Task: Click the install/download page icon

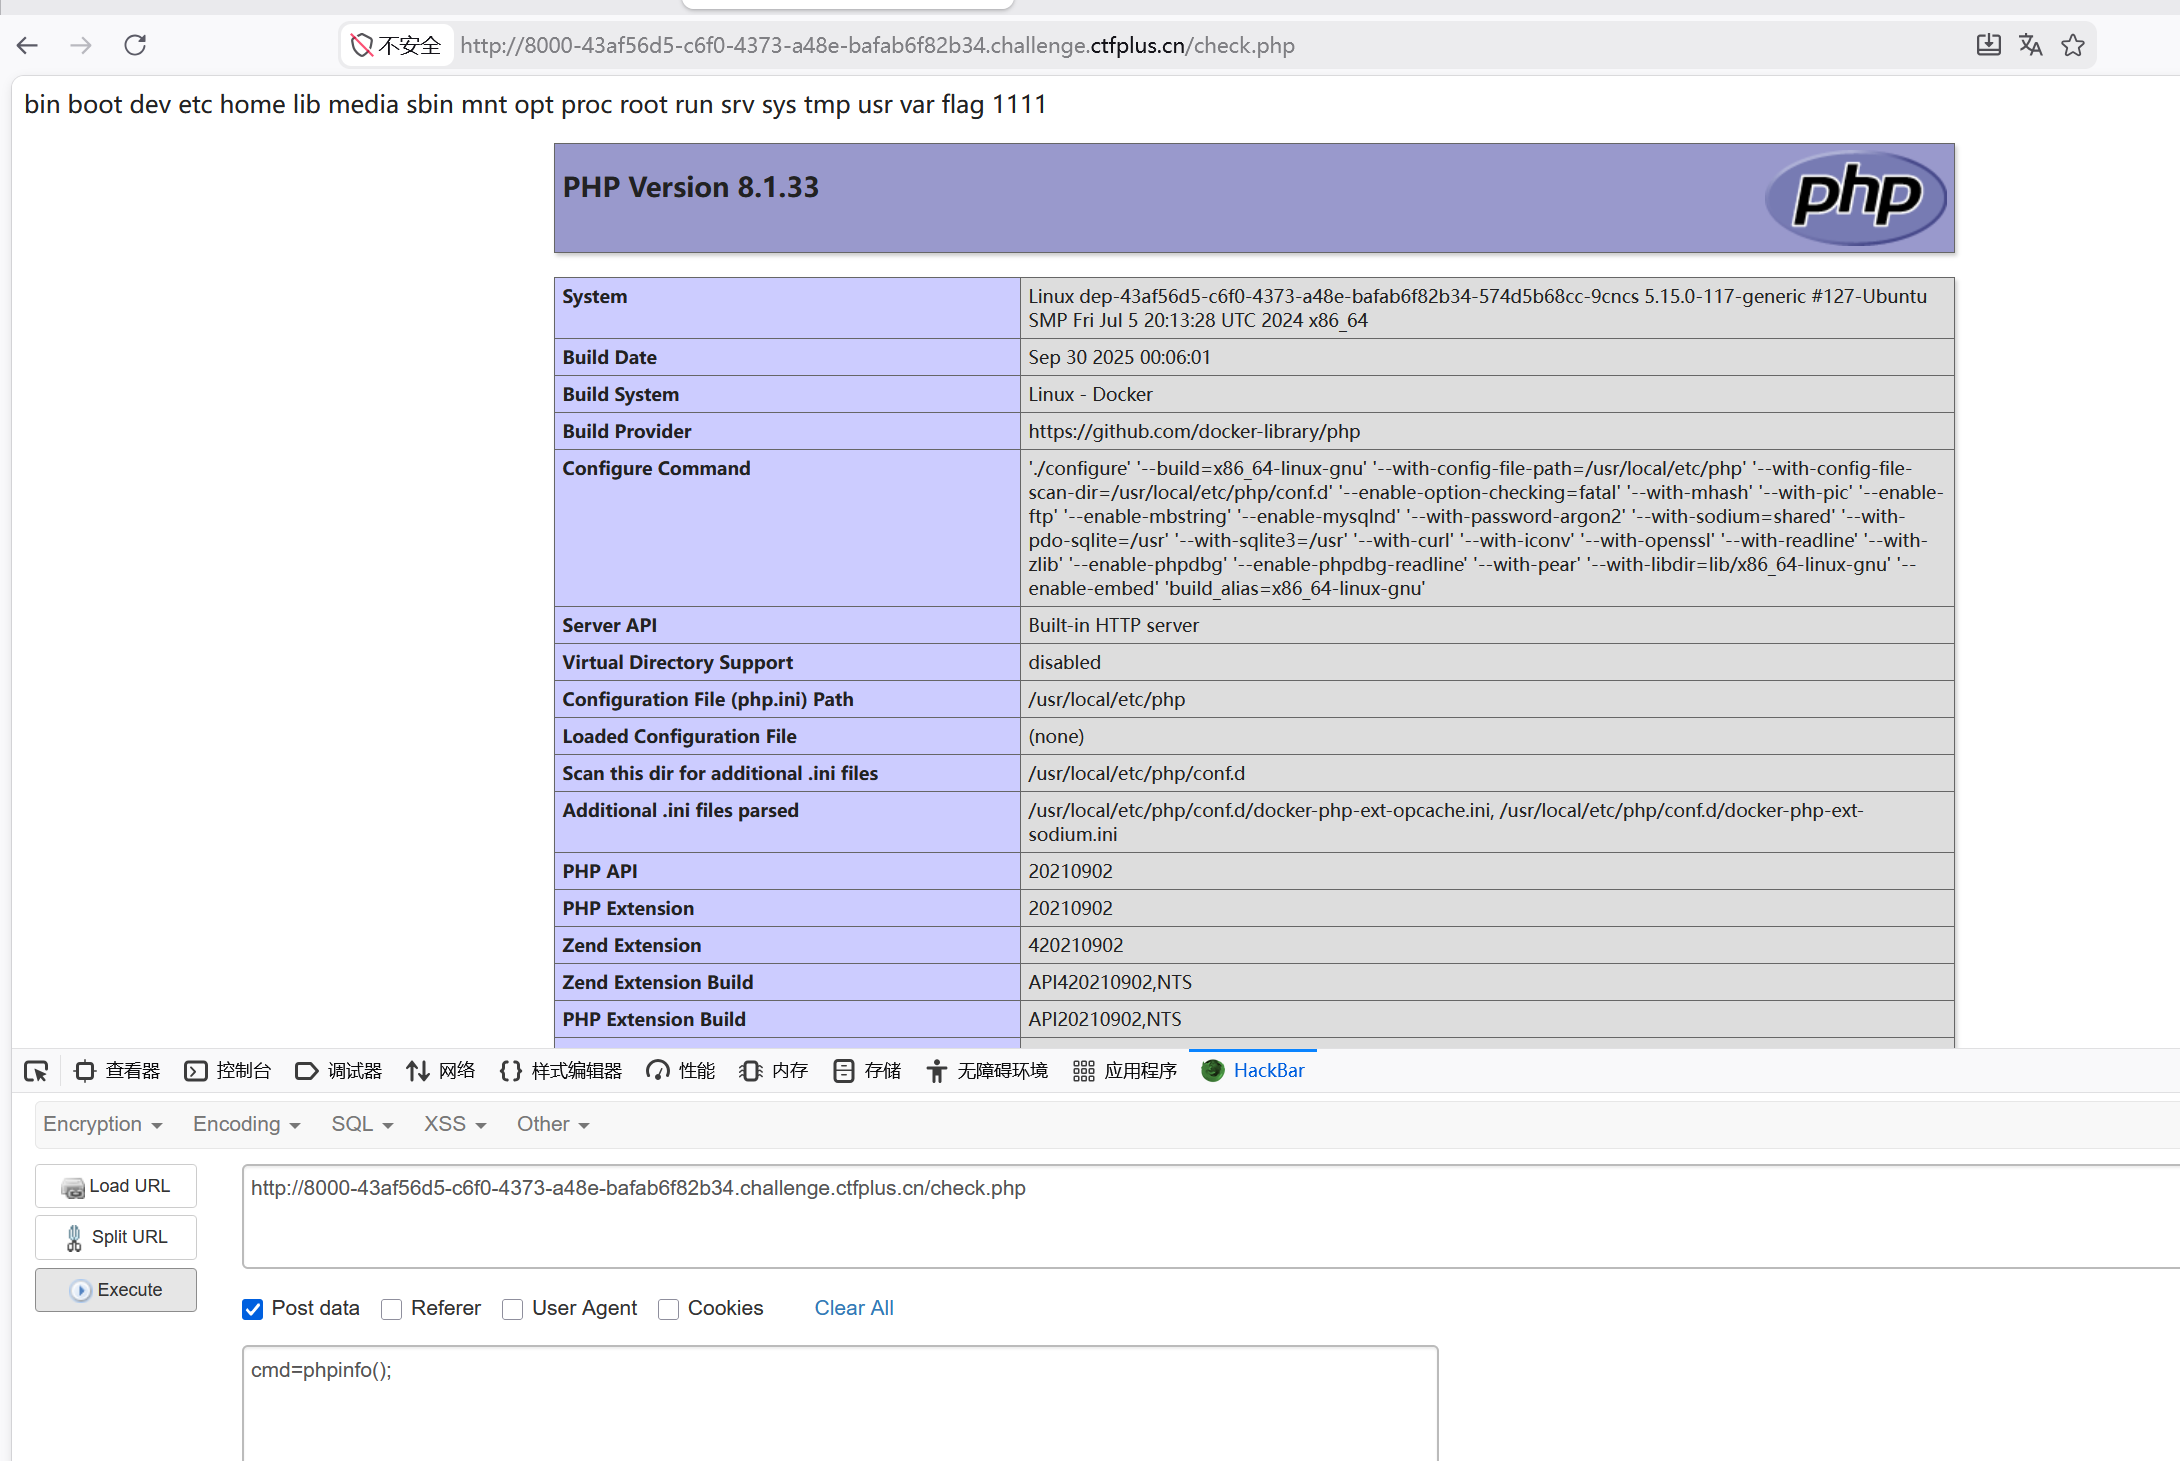Action: [x=1988, y=45]
